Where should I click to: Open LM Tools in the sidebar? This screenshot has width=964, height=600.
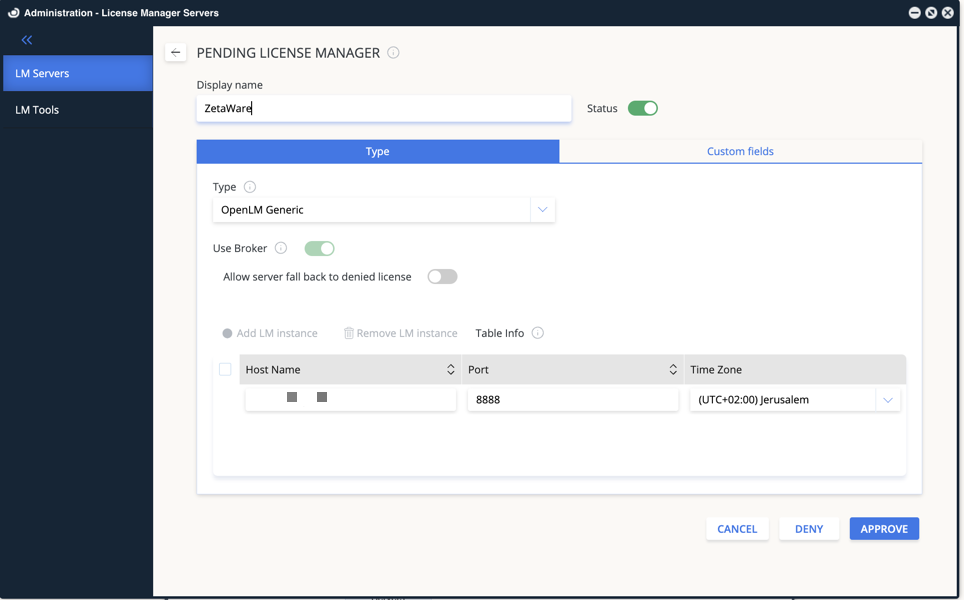point(37,110)
